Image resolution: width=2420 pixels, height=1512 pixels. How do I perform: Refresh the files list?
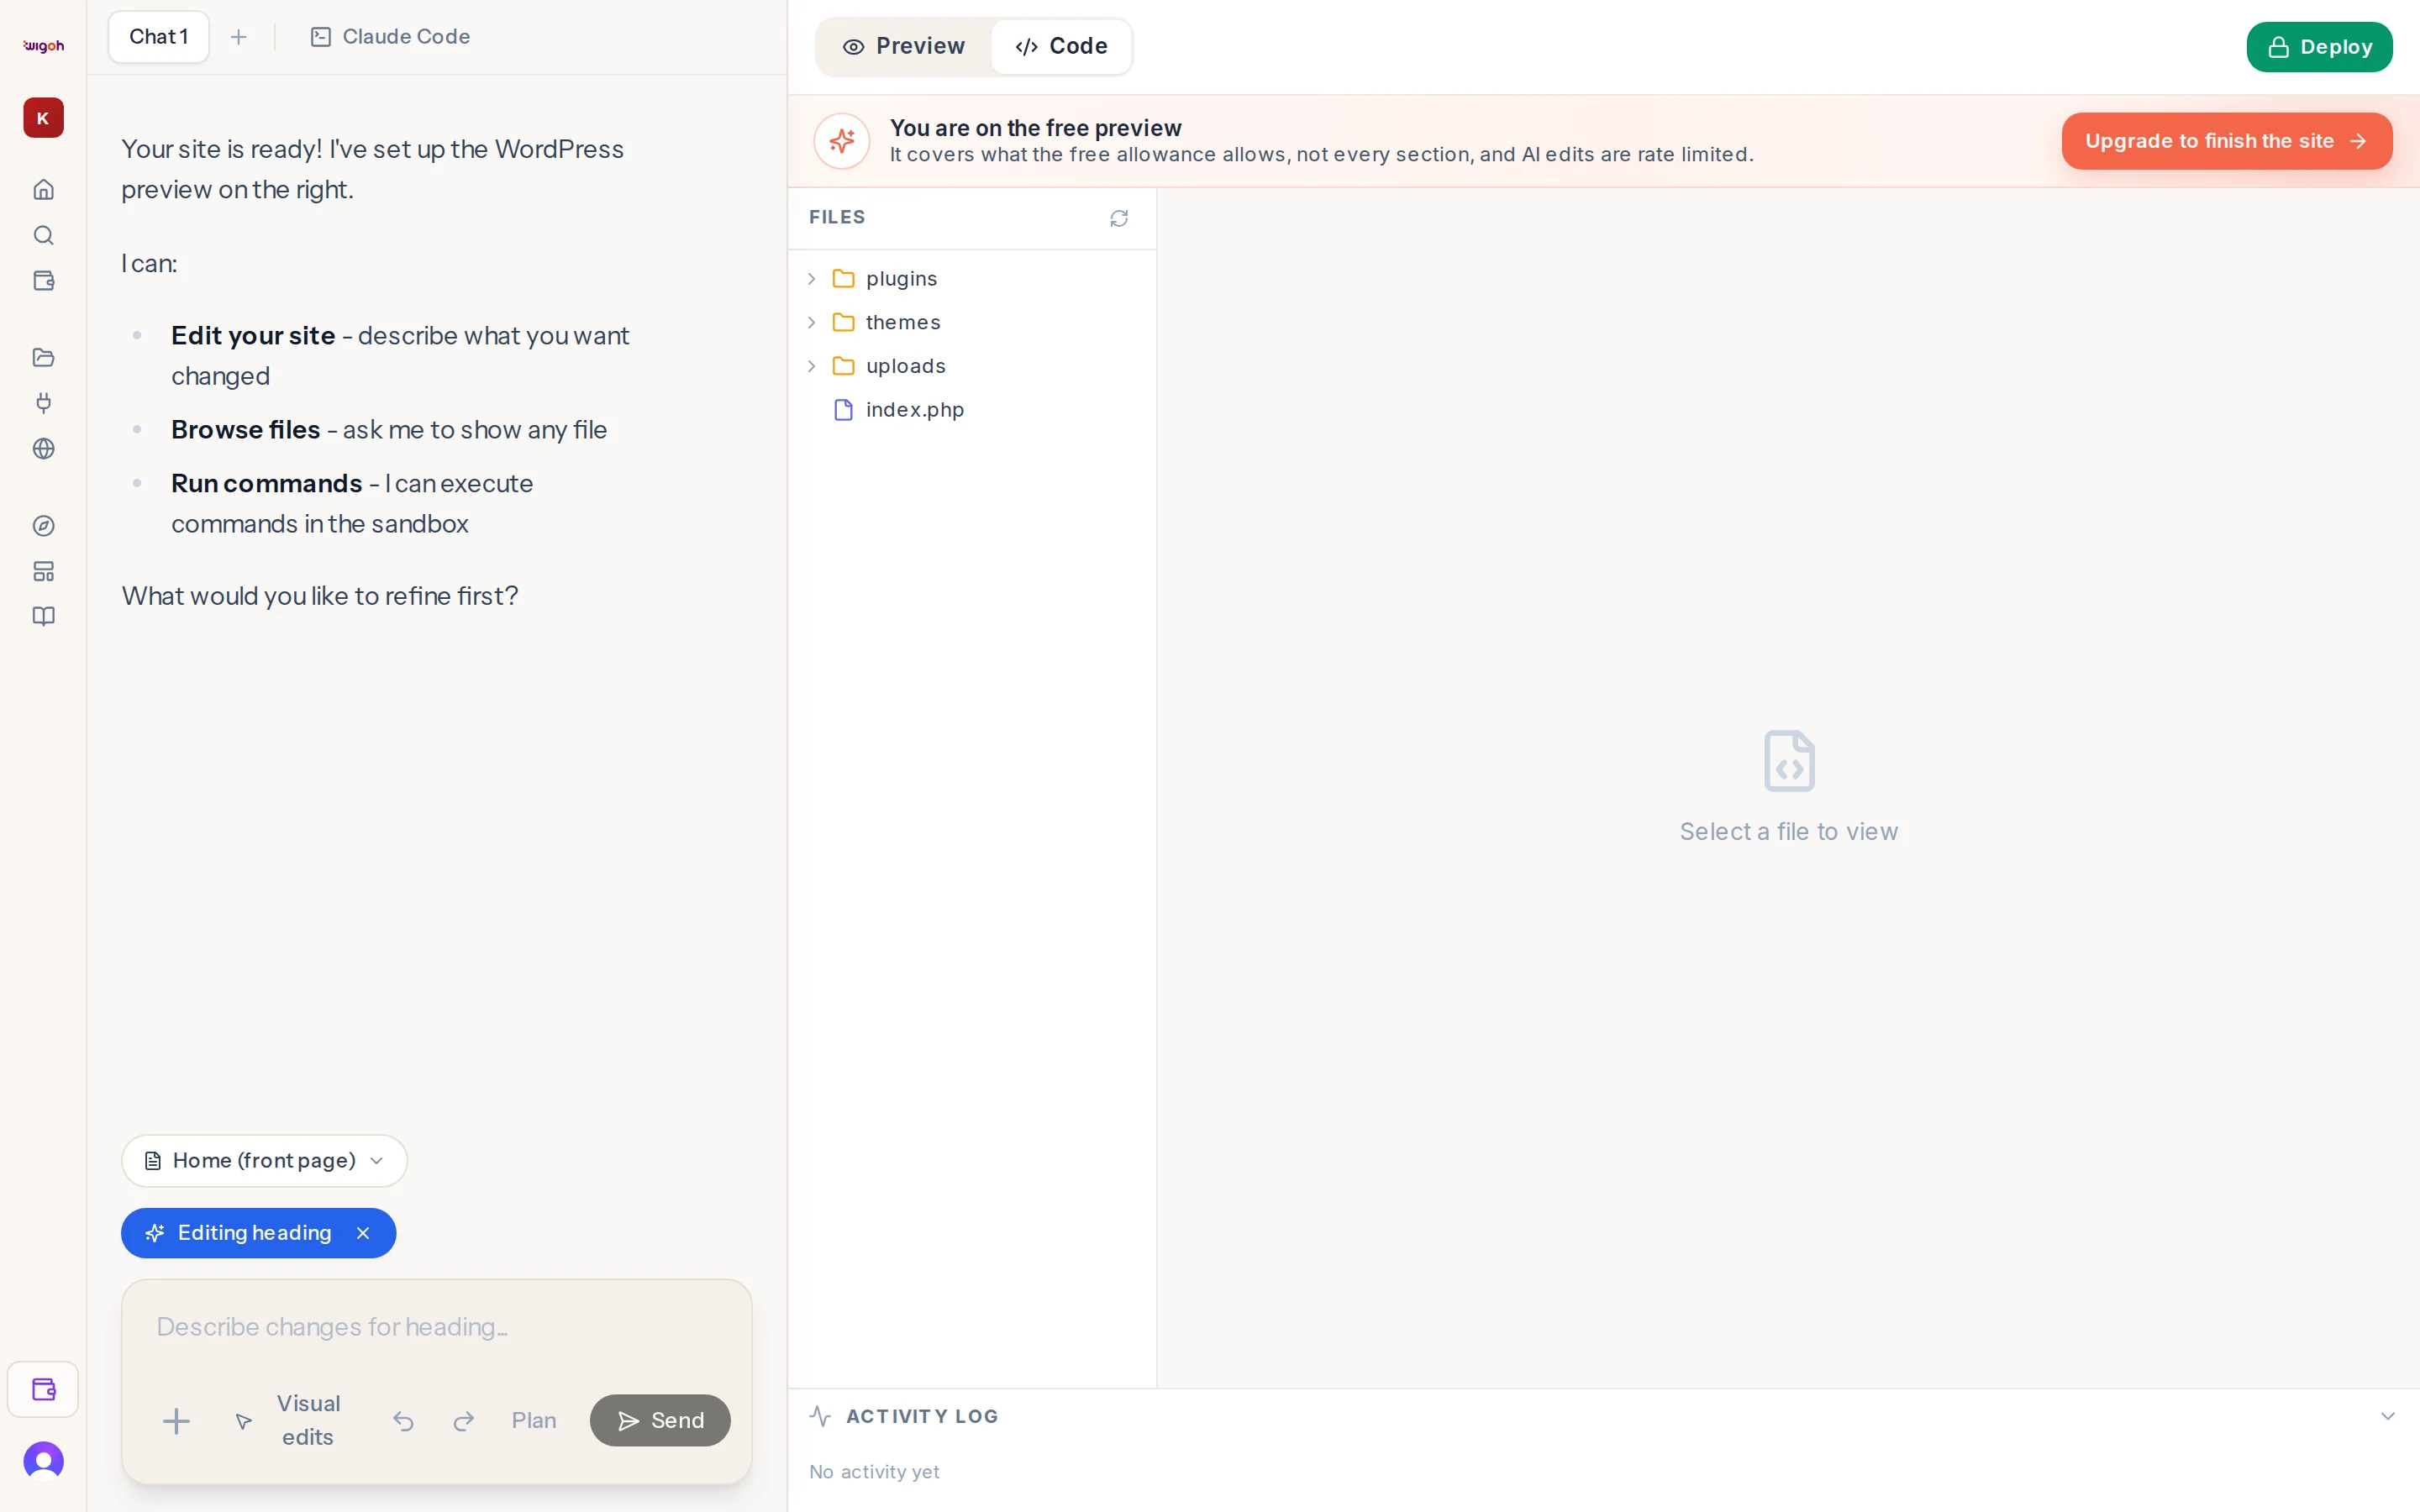[1119, 218]
